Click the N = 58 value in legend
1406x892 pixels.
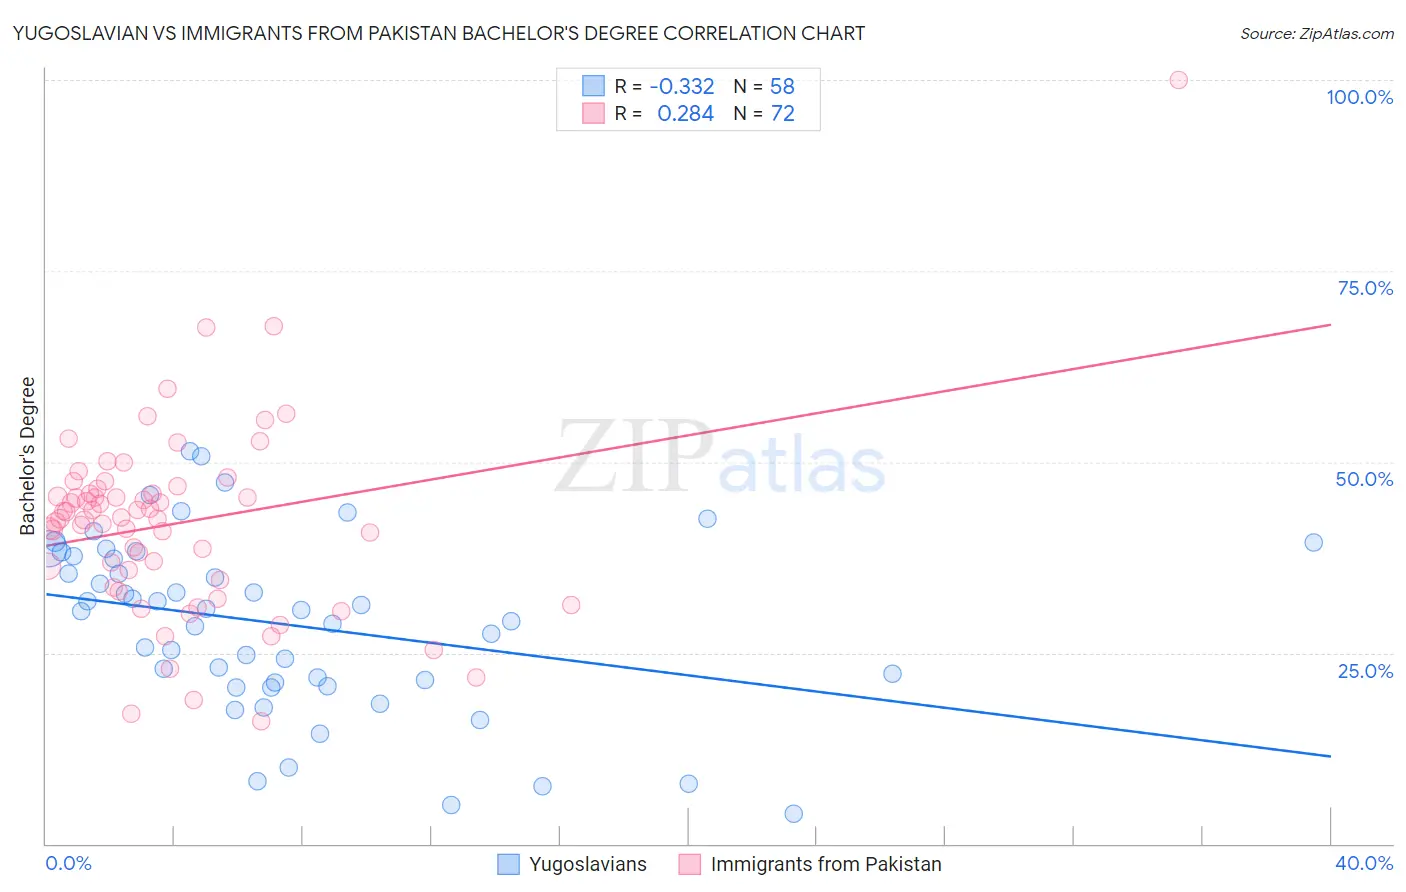(764, 86)
